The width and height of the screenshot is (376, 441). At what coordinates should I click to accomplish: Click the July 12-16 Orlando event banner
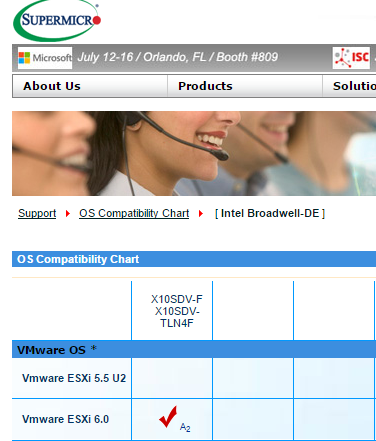click(178, 57)
